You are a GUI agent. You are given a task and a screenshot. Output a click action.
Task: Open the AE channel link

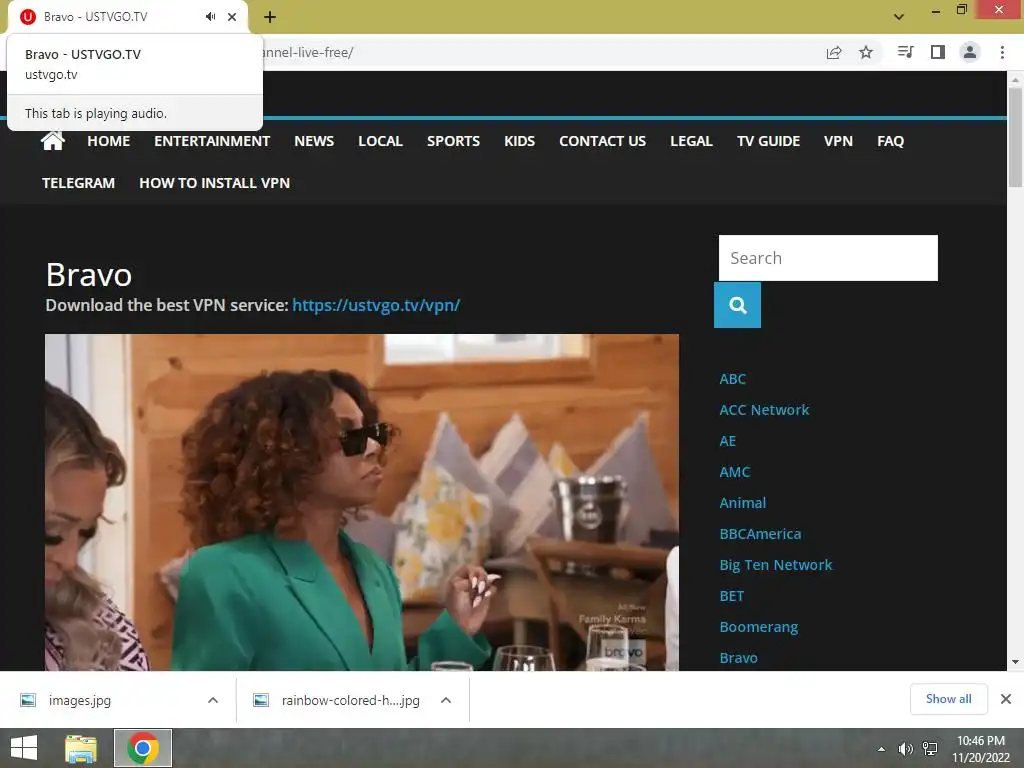[728, 441]
